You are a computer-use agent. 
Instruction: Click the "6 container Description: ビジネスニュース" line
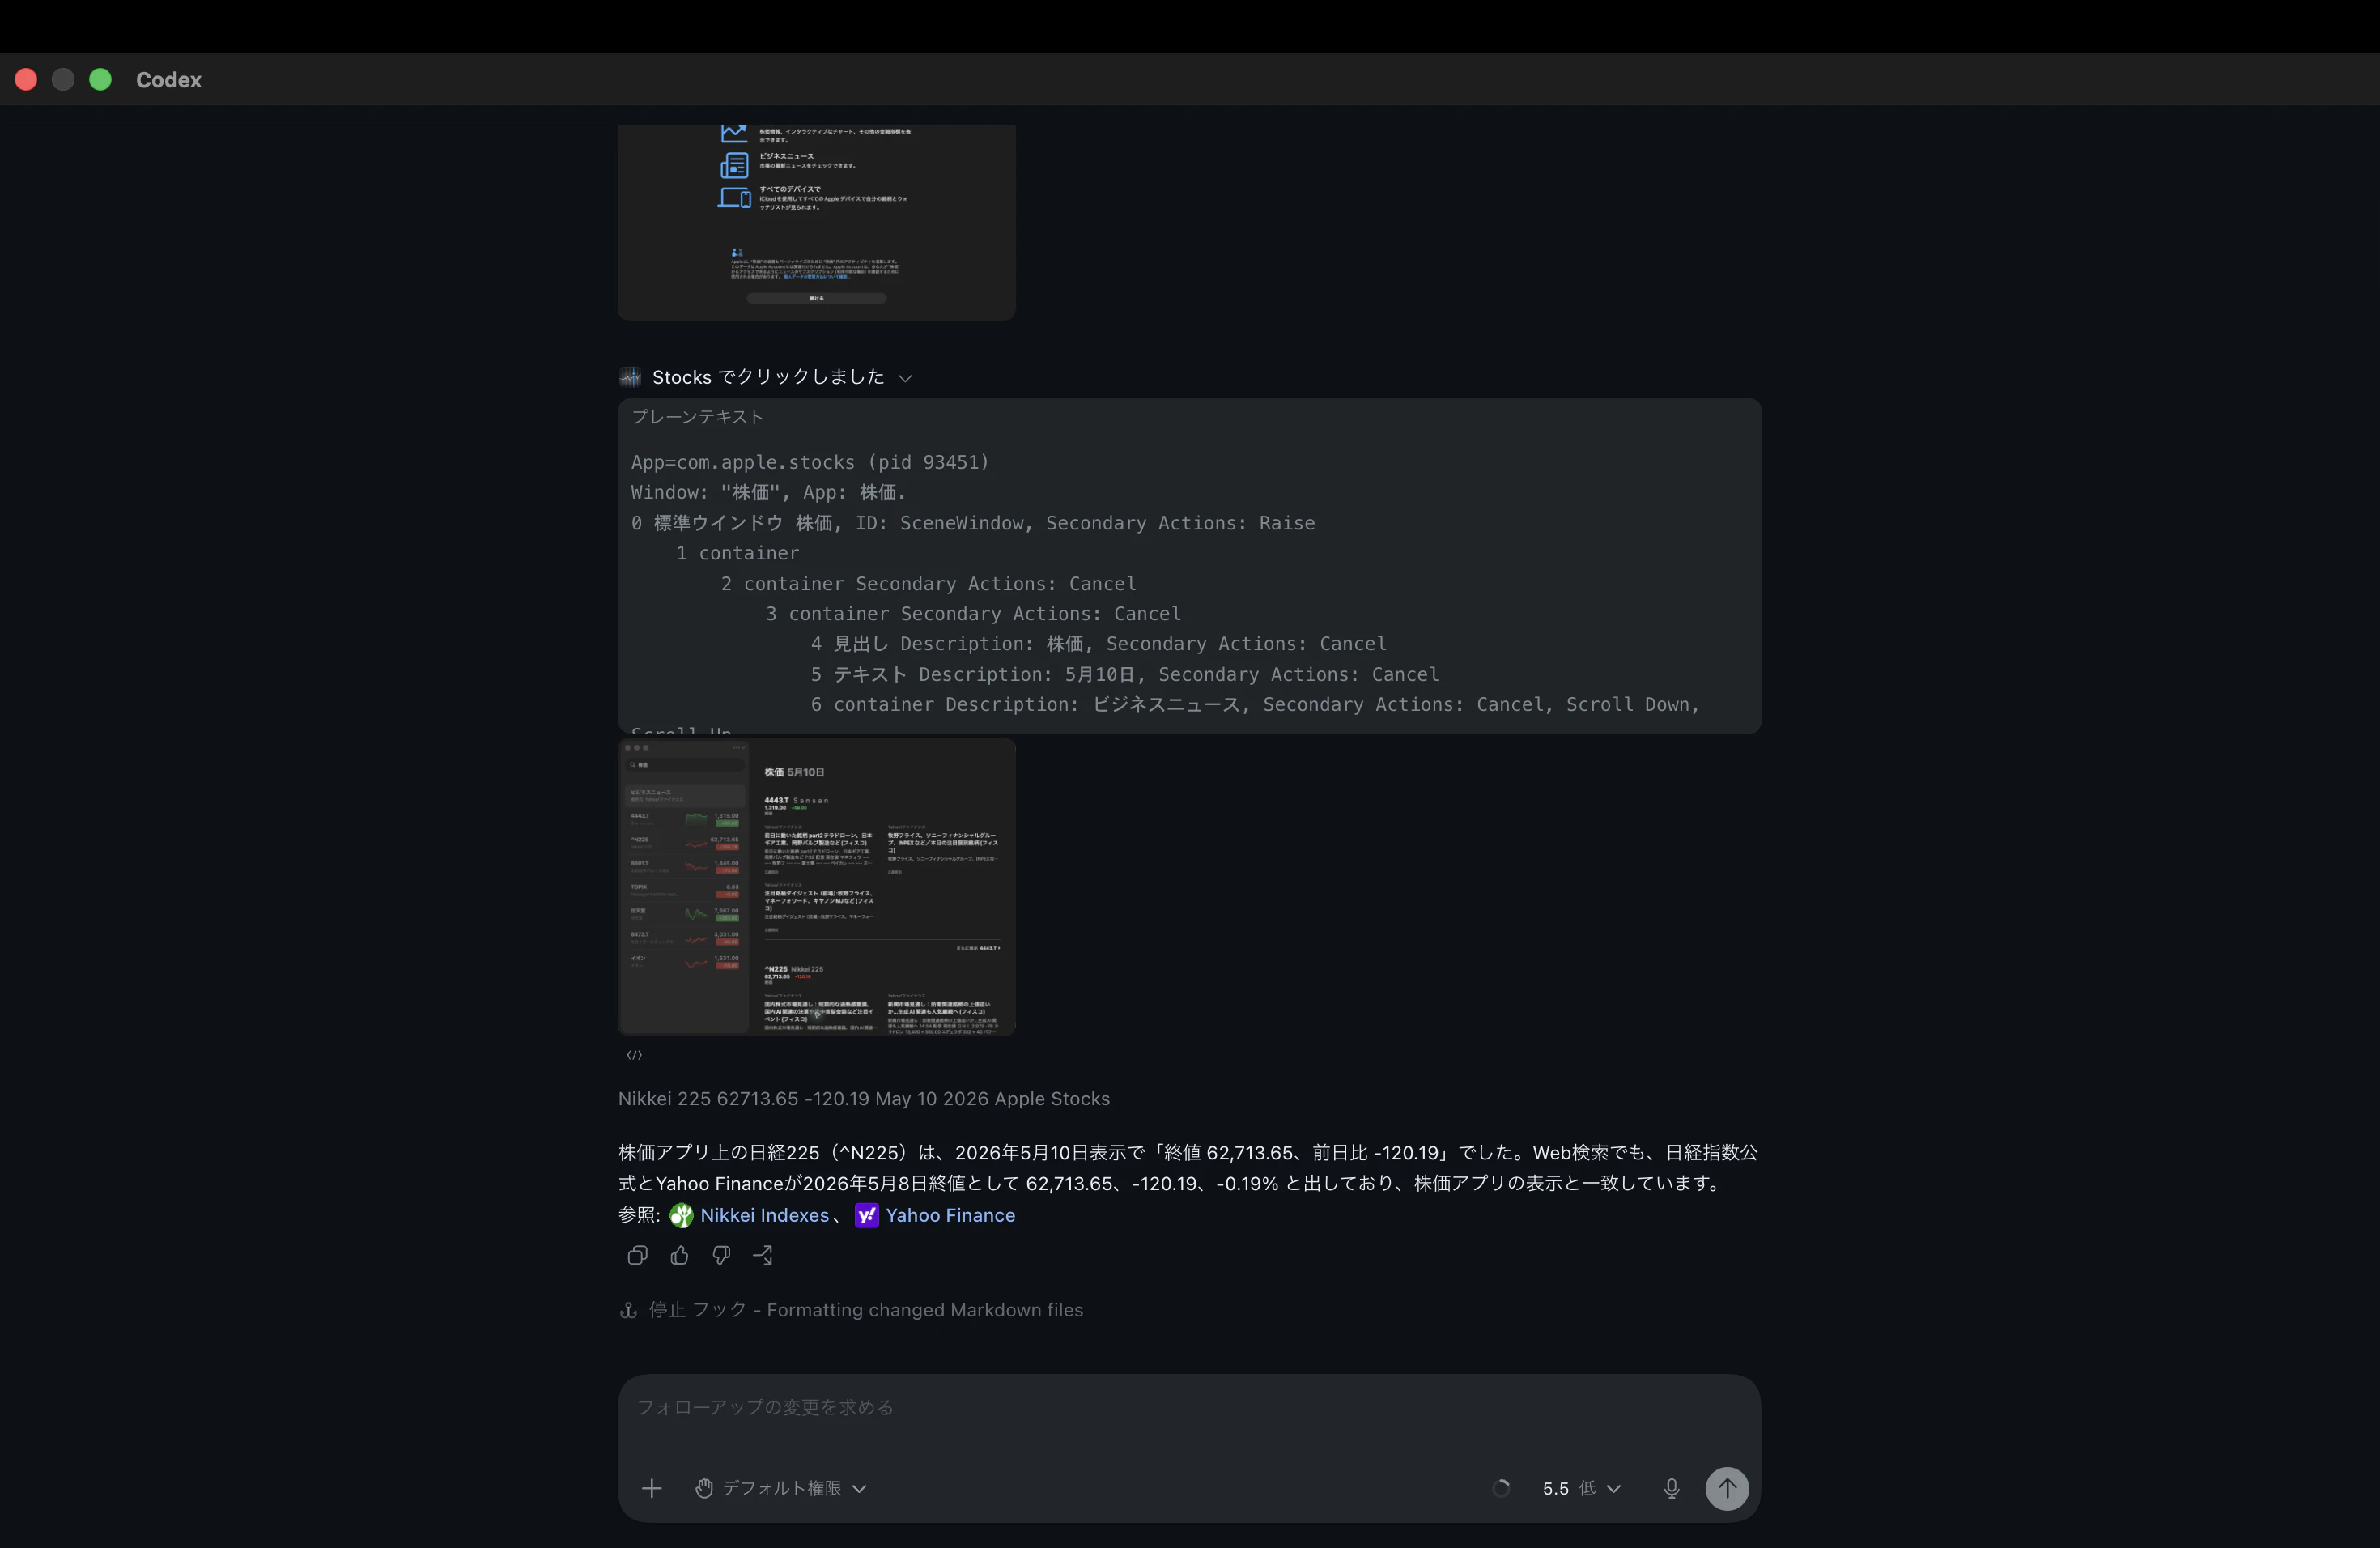click(1255, 704)
